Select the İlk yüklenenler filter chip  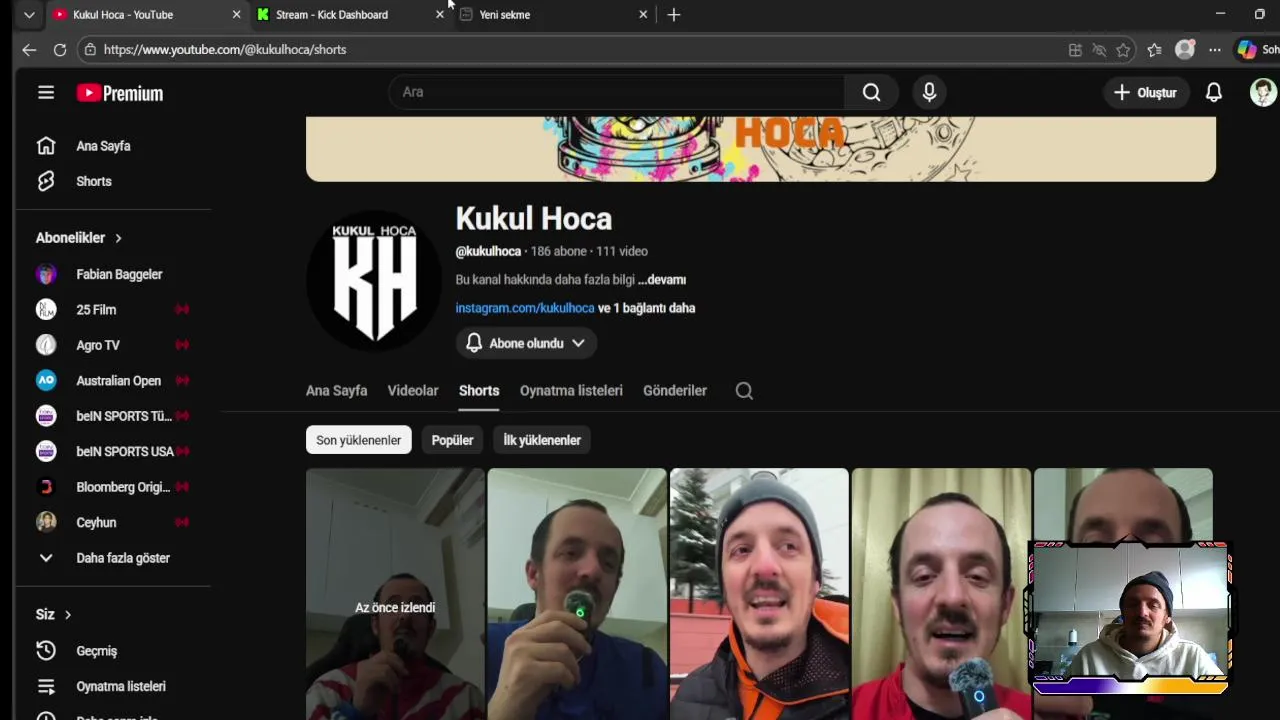542,440
